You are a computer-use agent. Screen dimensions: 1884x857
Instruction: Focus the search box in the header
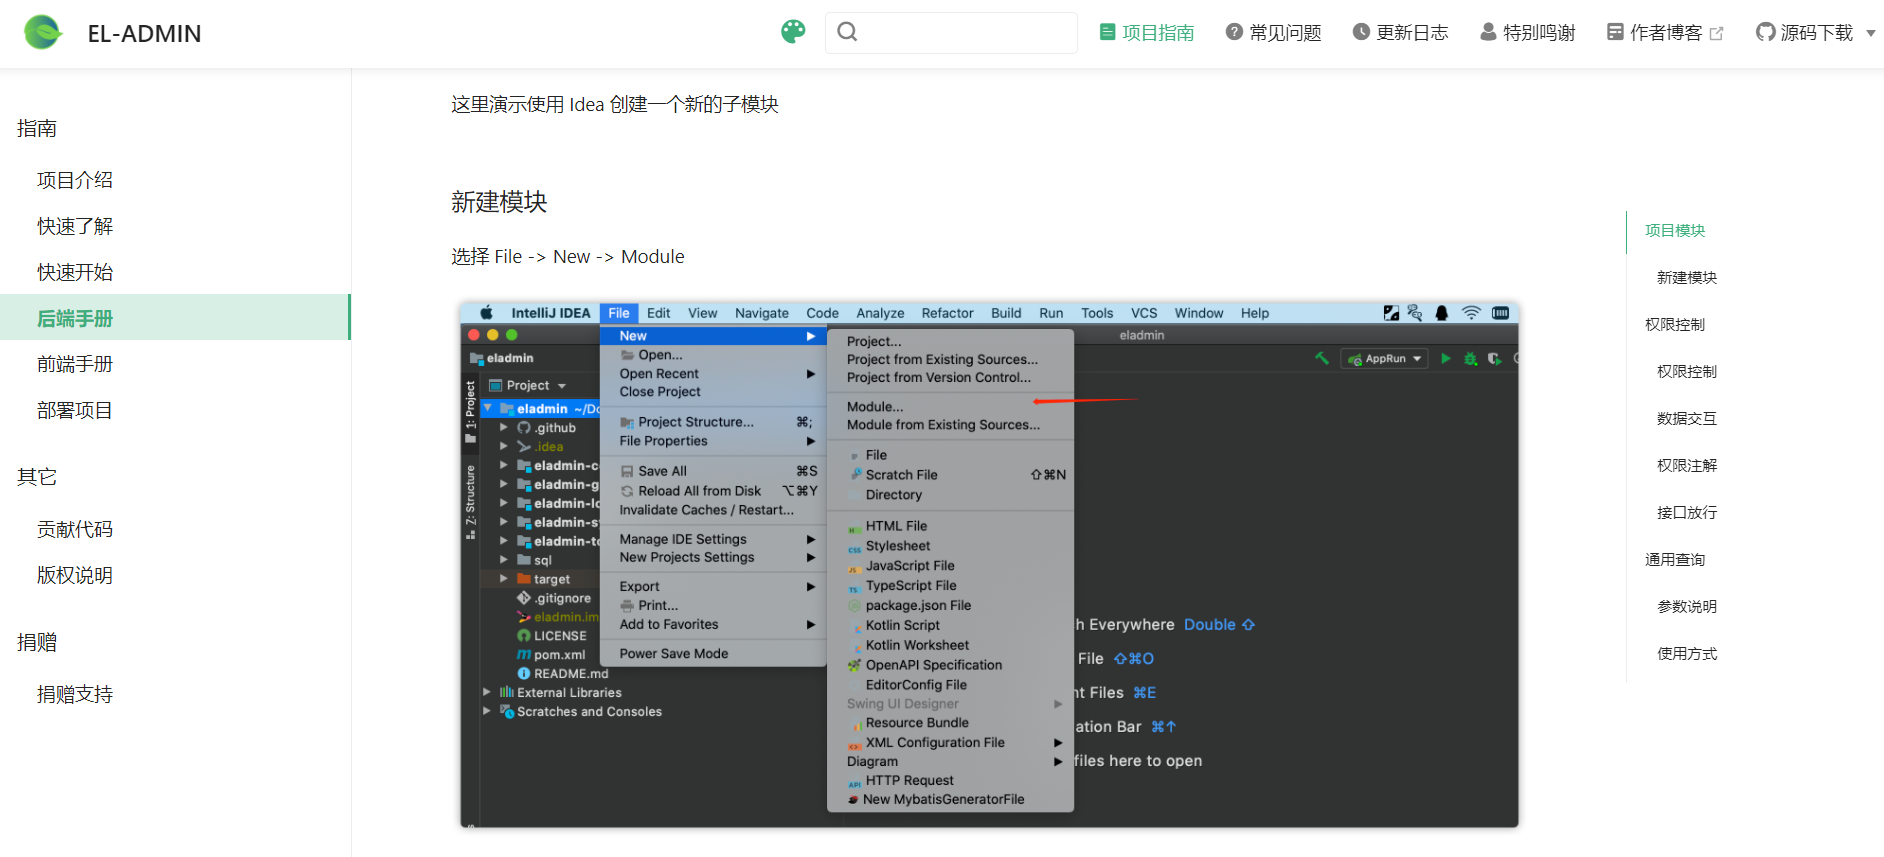(x=951, y=33)
